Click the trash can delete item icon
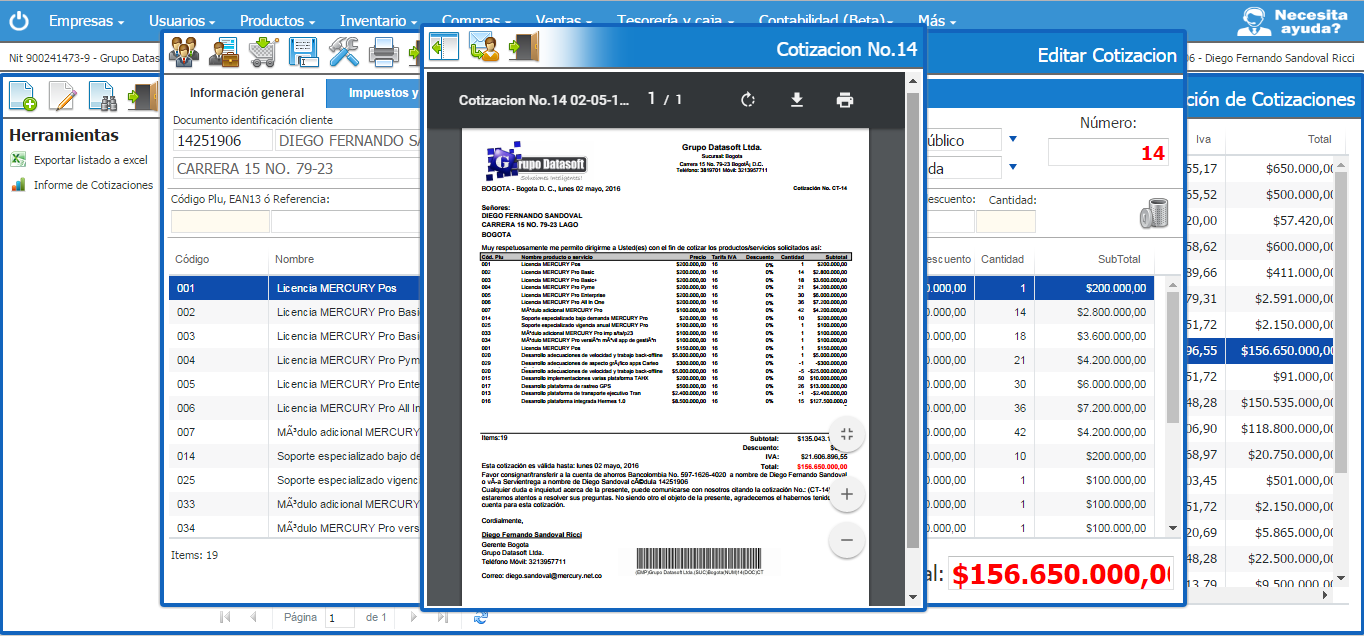The width and height of the screenshot is (1364, 636). 1153,213
